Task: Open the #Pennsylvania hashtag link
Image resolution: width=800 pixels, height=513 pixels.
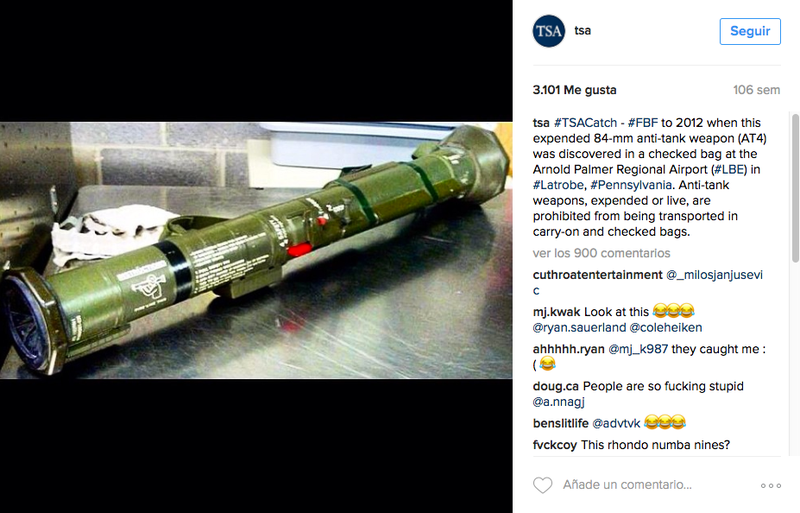Action: pos(631,185)
